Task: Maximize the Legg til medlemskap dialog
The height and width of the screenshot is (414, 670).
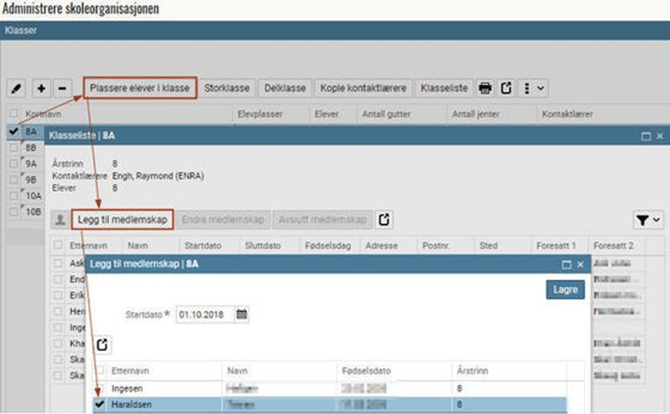Action: tap(566, 265)
